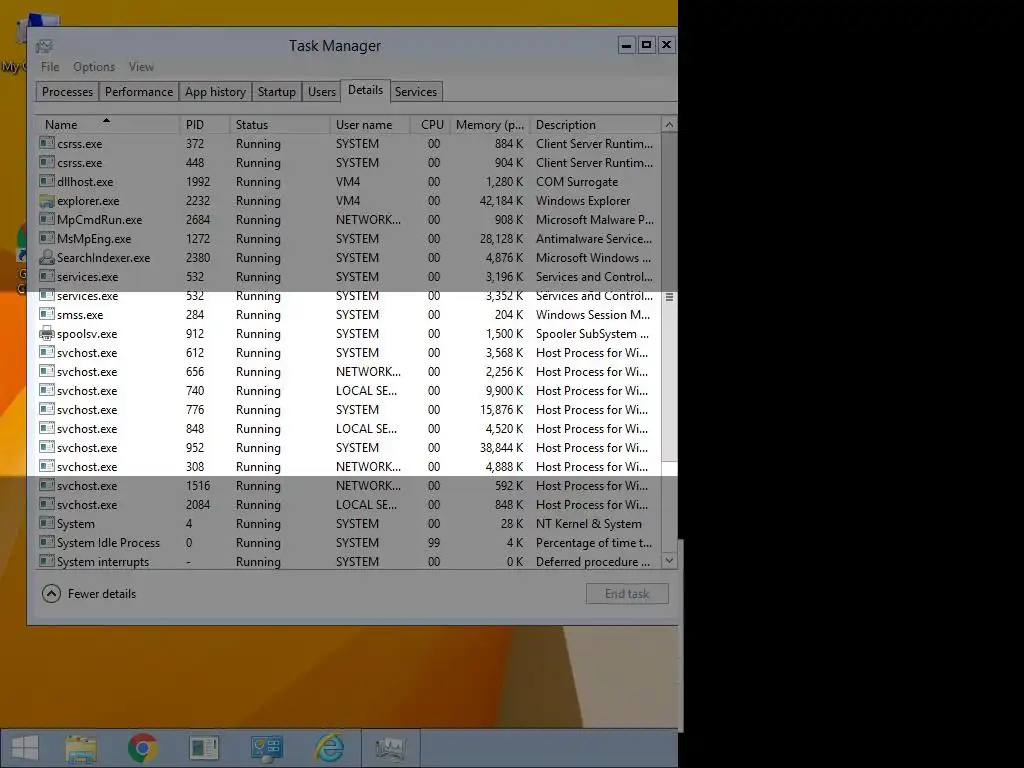
Task: Select the Details tab
Action: 365,90
